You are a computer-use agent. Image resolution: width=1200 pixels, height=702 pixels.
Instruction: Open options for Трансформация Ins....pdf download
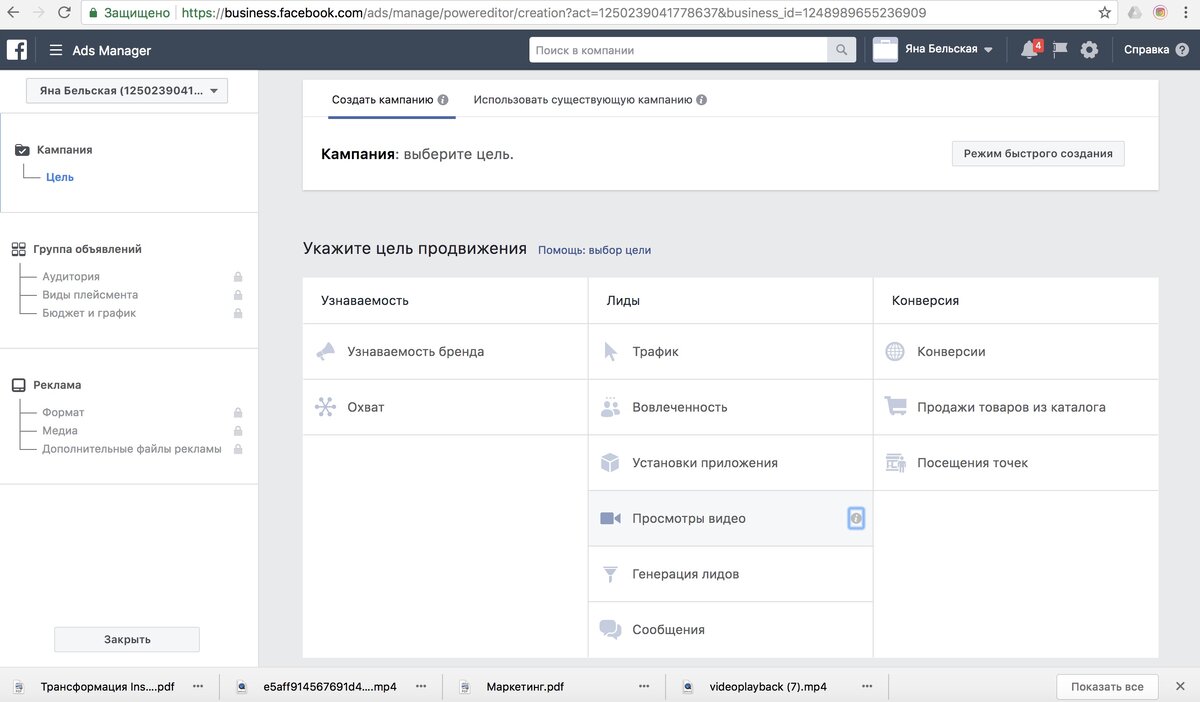tap(198, 687)
